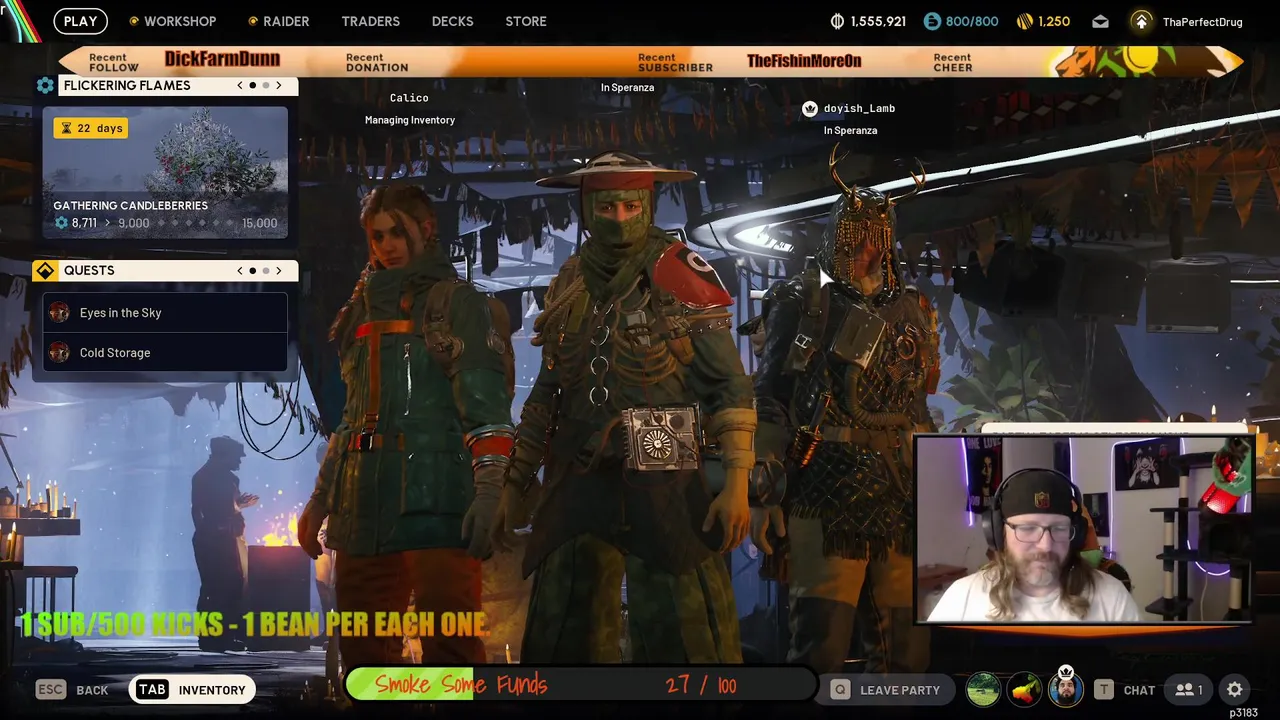The height and width of the screenshot is (720, 1280).
Task: Click the blue token icon beside 800/800
Action: (x=932, y=21)
